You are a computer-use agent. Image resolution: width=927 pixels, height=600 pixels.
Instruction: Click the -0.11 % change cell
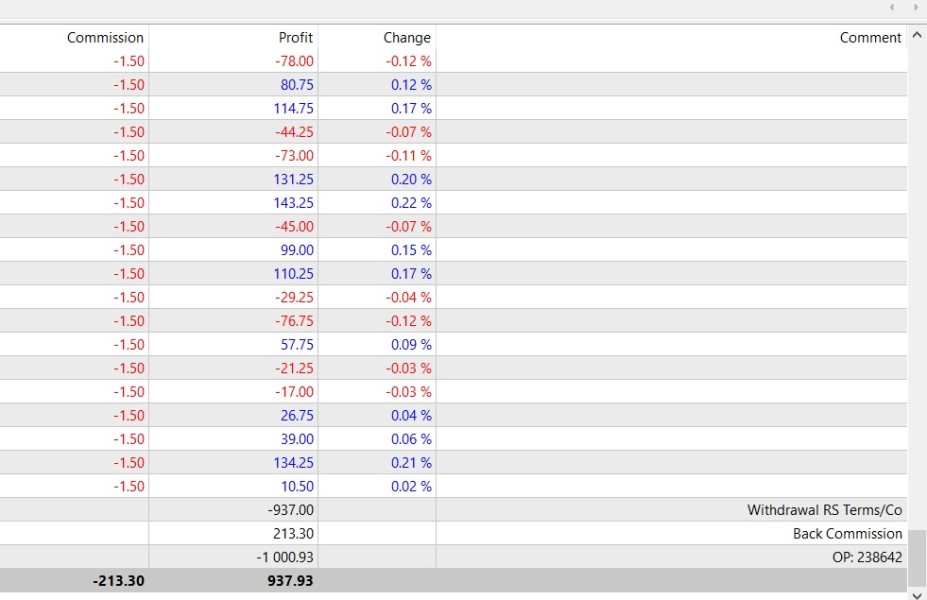point(410,156)
